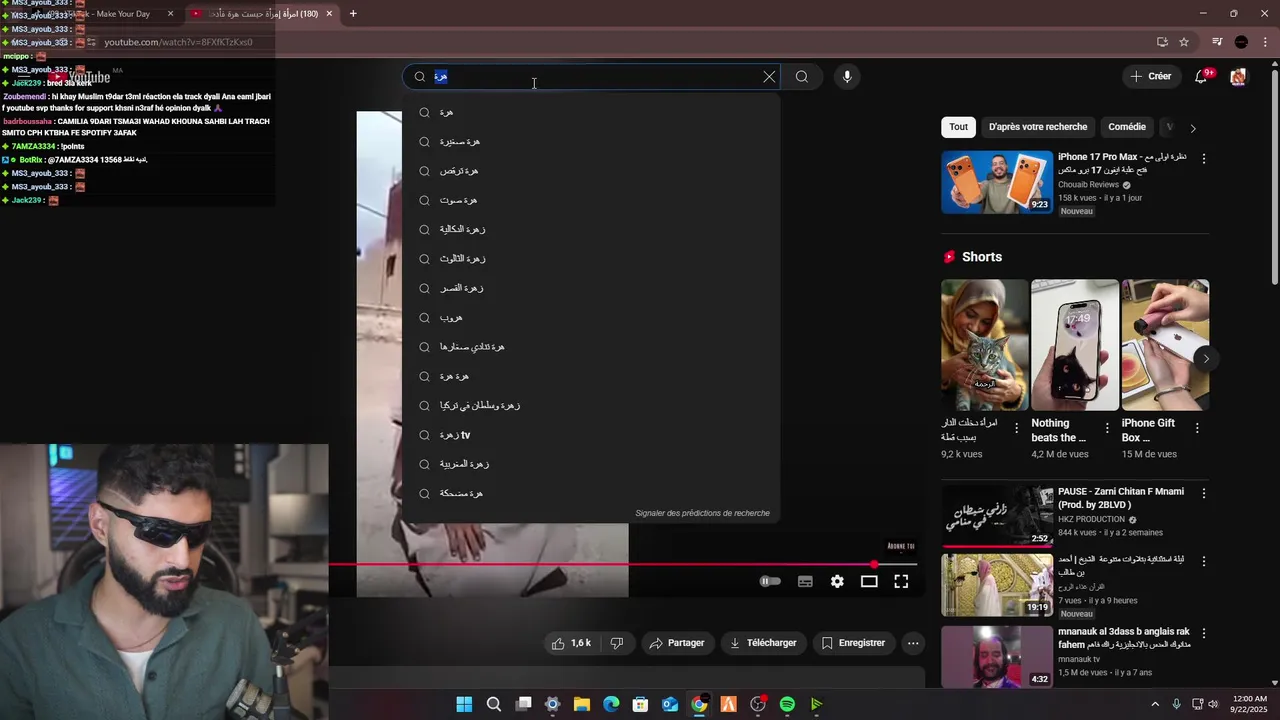Open options for the iPhone Gift Box short
1280x720 pixels.
pos(1197,428)
